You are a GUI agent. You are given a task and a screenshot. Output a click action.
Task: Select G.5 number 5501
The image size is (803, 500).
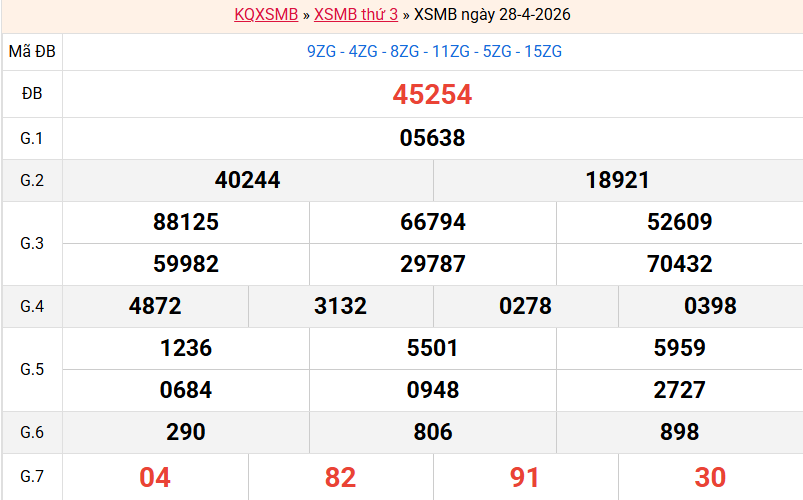pyautogui.click(x=432, y=348)
